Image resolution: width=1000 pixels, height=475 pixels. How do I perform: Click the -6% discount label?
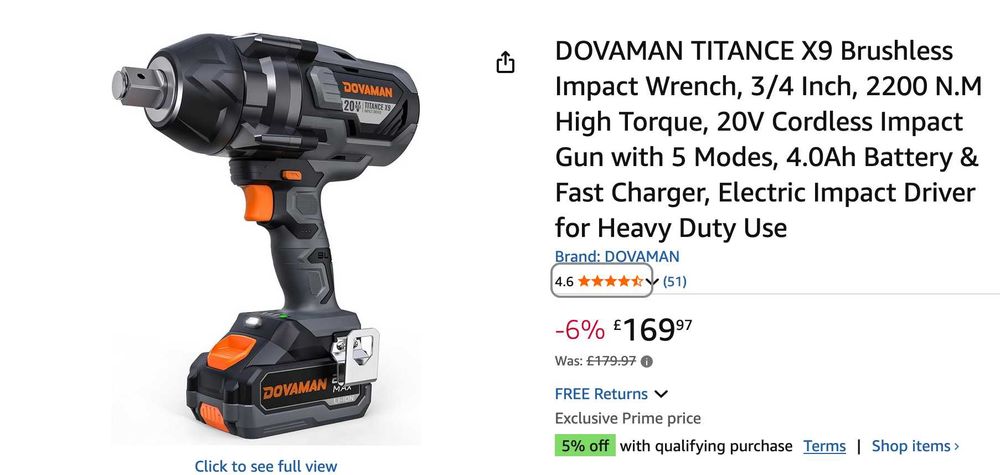[580, 330]
